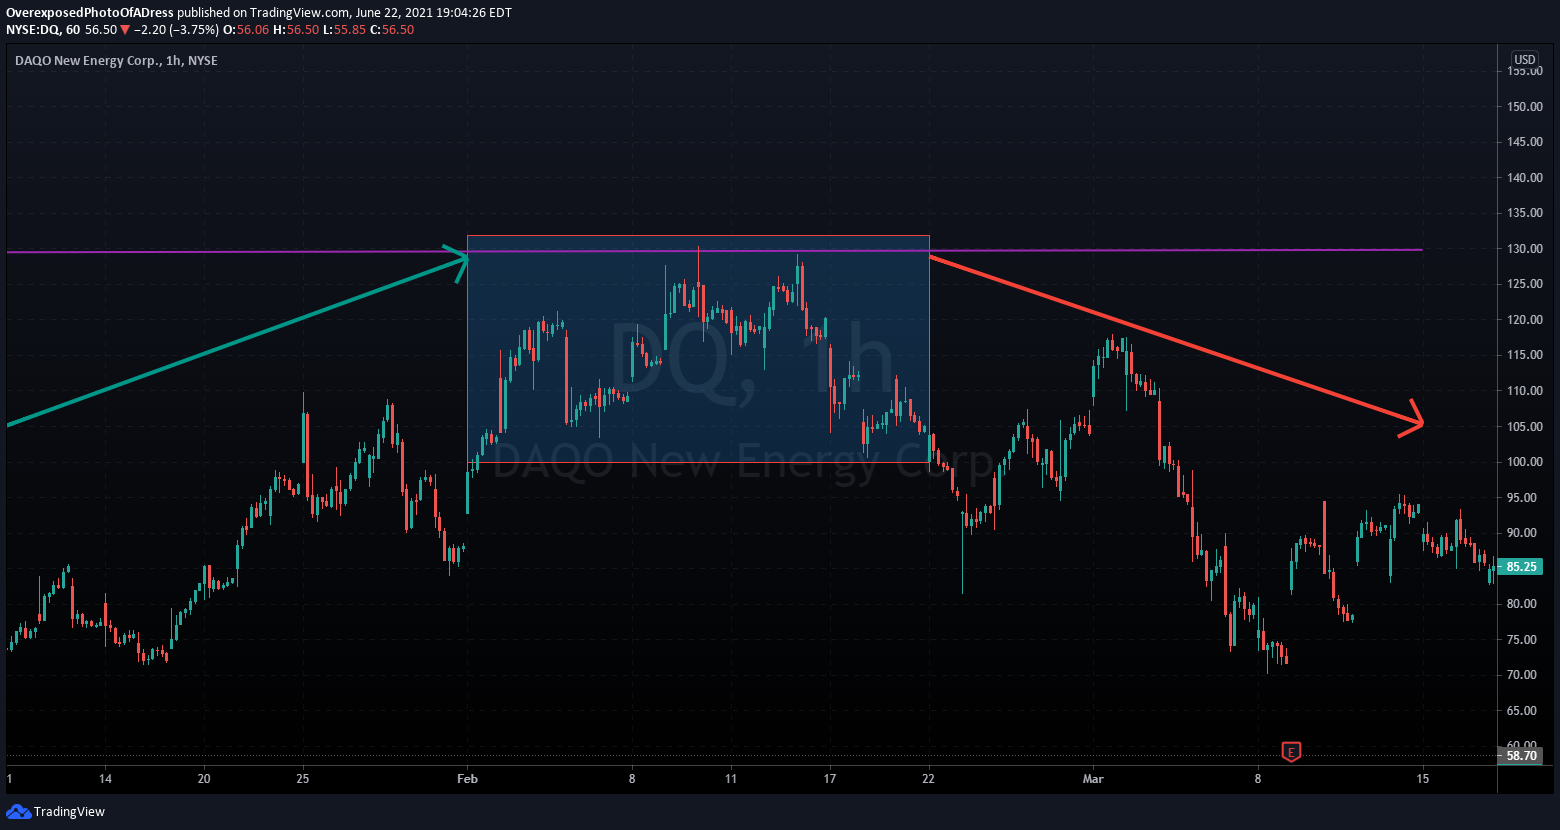Viewport: 1560px width, 830px height.
Task: Click the 150.00 price axis label
Action: coord(1524,107)
